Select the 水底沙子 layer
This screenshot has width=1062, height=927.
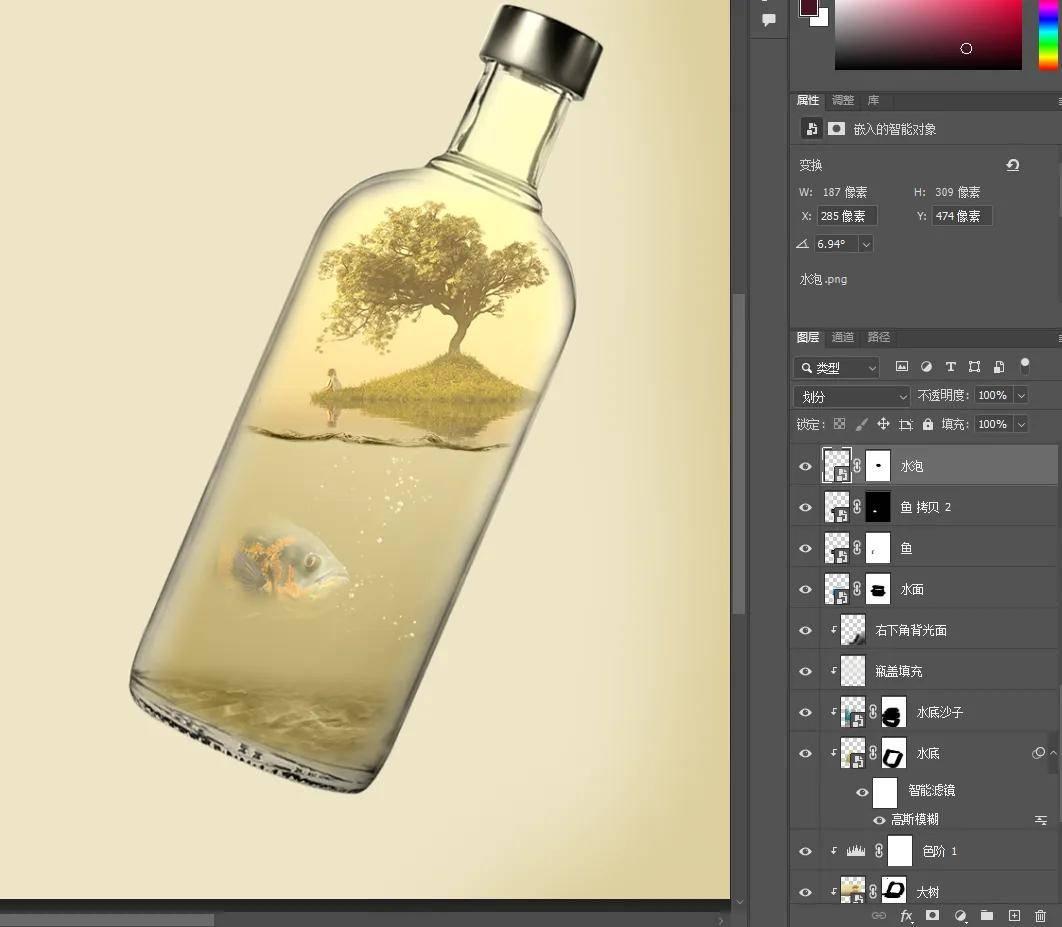point(940,712)
